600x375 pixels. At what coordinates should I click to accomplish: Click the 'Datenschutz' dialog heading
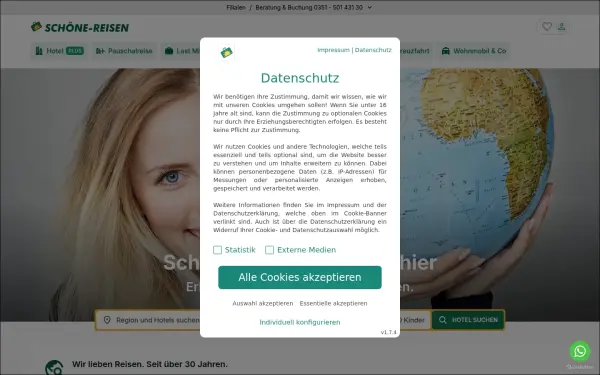click(x=300, y=78)
